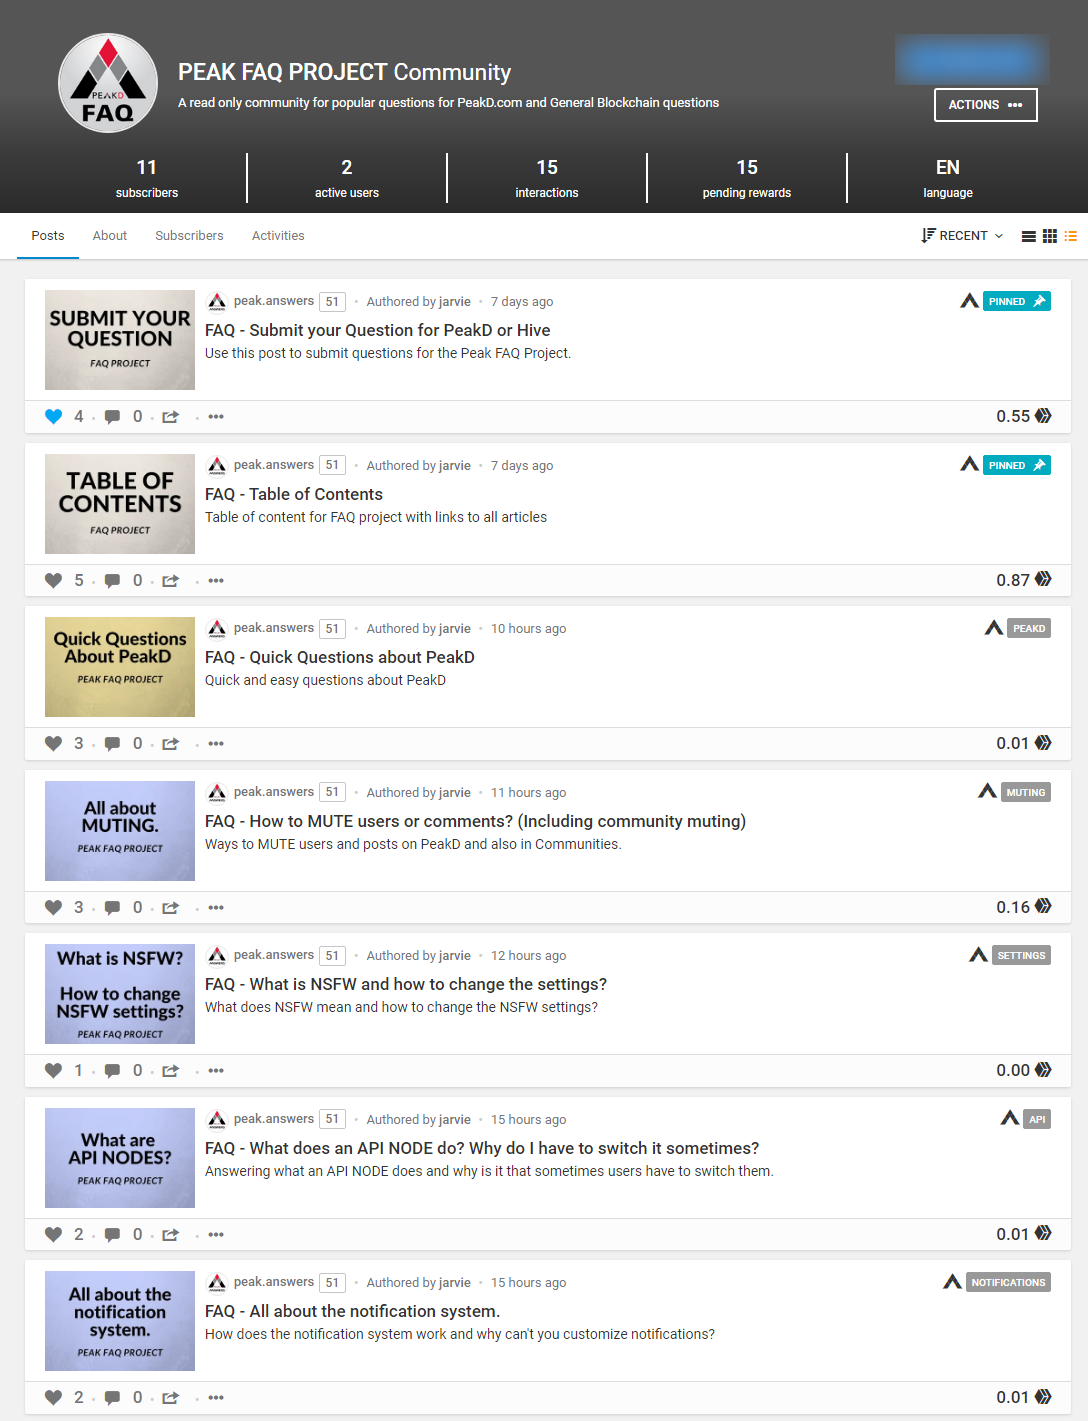Open the ACTIONS menu
The width and height of the screenshot is (1088, 1421).
pos(986,105)
